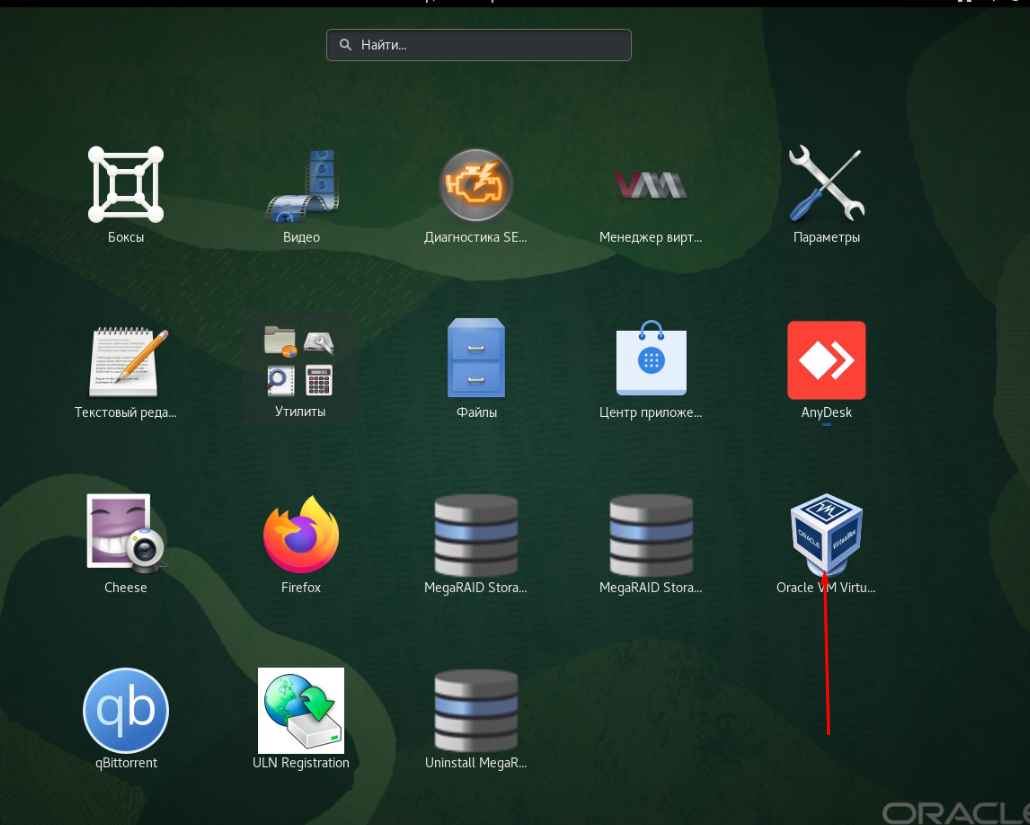This screenshot has width=1030, height=825.
Task: Open the Файлы file manager
Action: click(476, 358)
